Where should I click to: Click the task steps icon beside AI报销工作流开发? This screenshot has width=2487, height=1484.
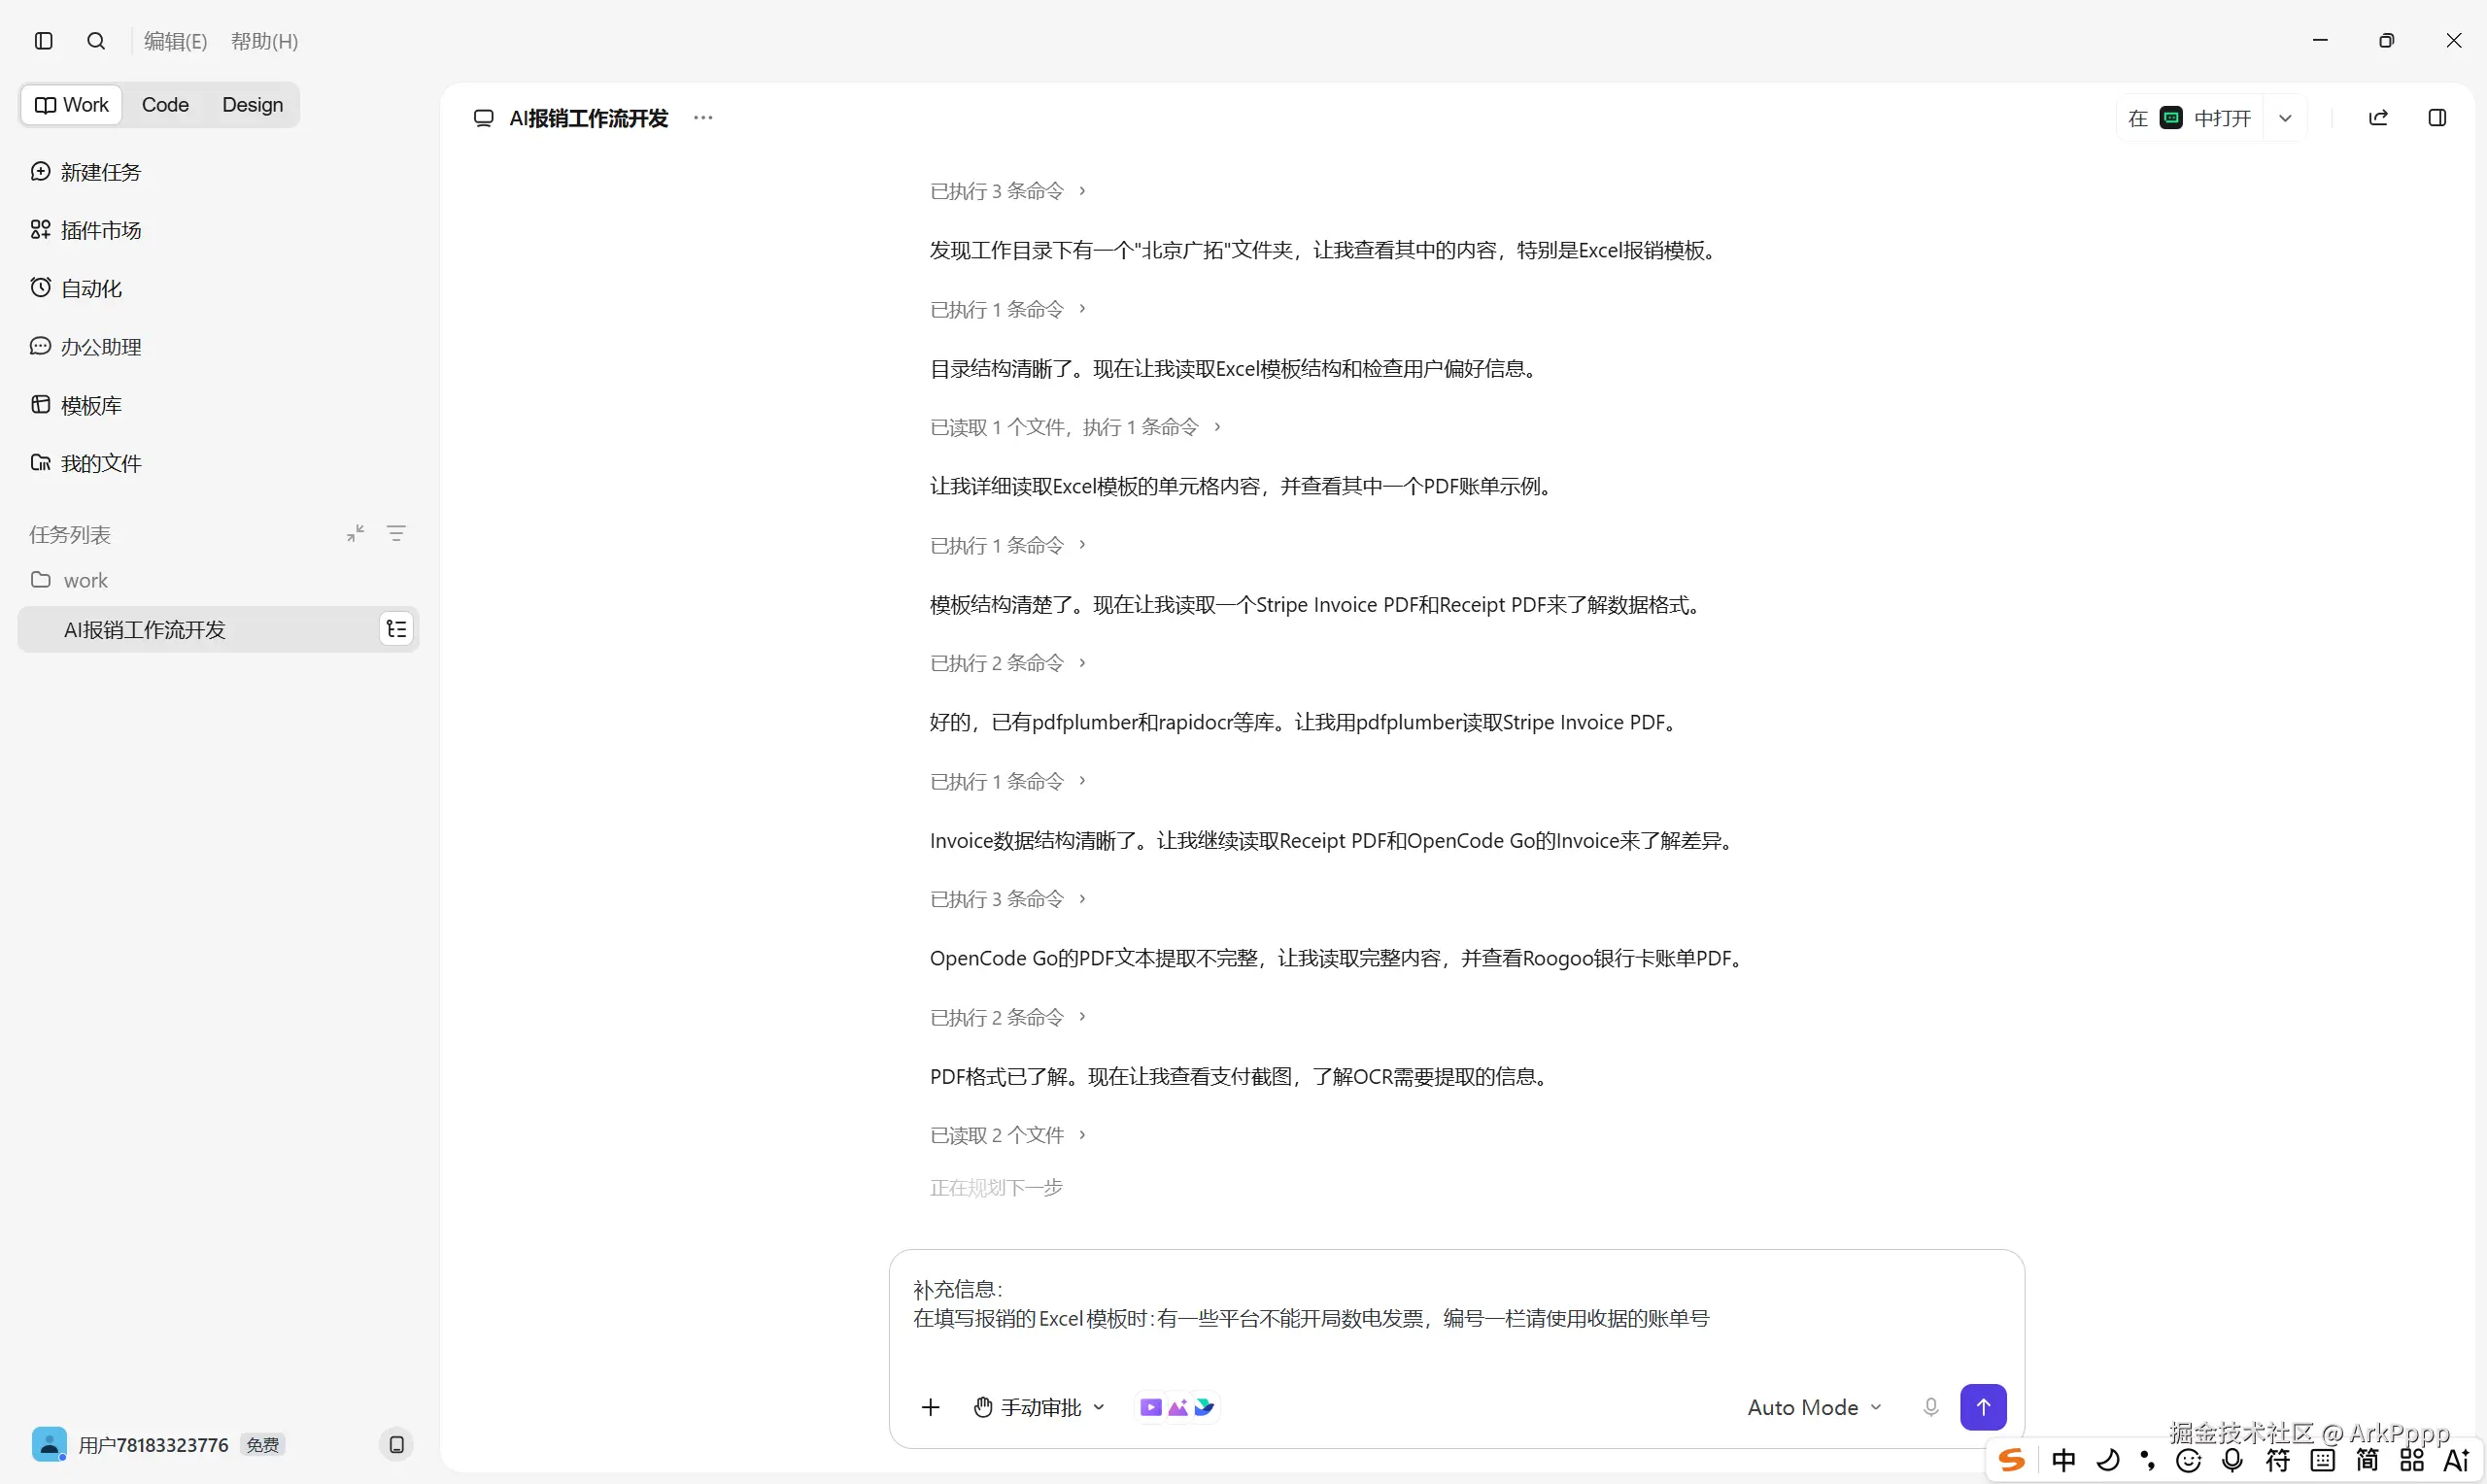(x=396, y=629)
